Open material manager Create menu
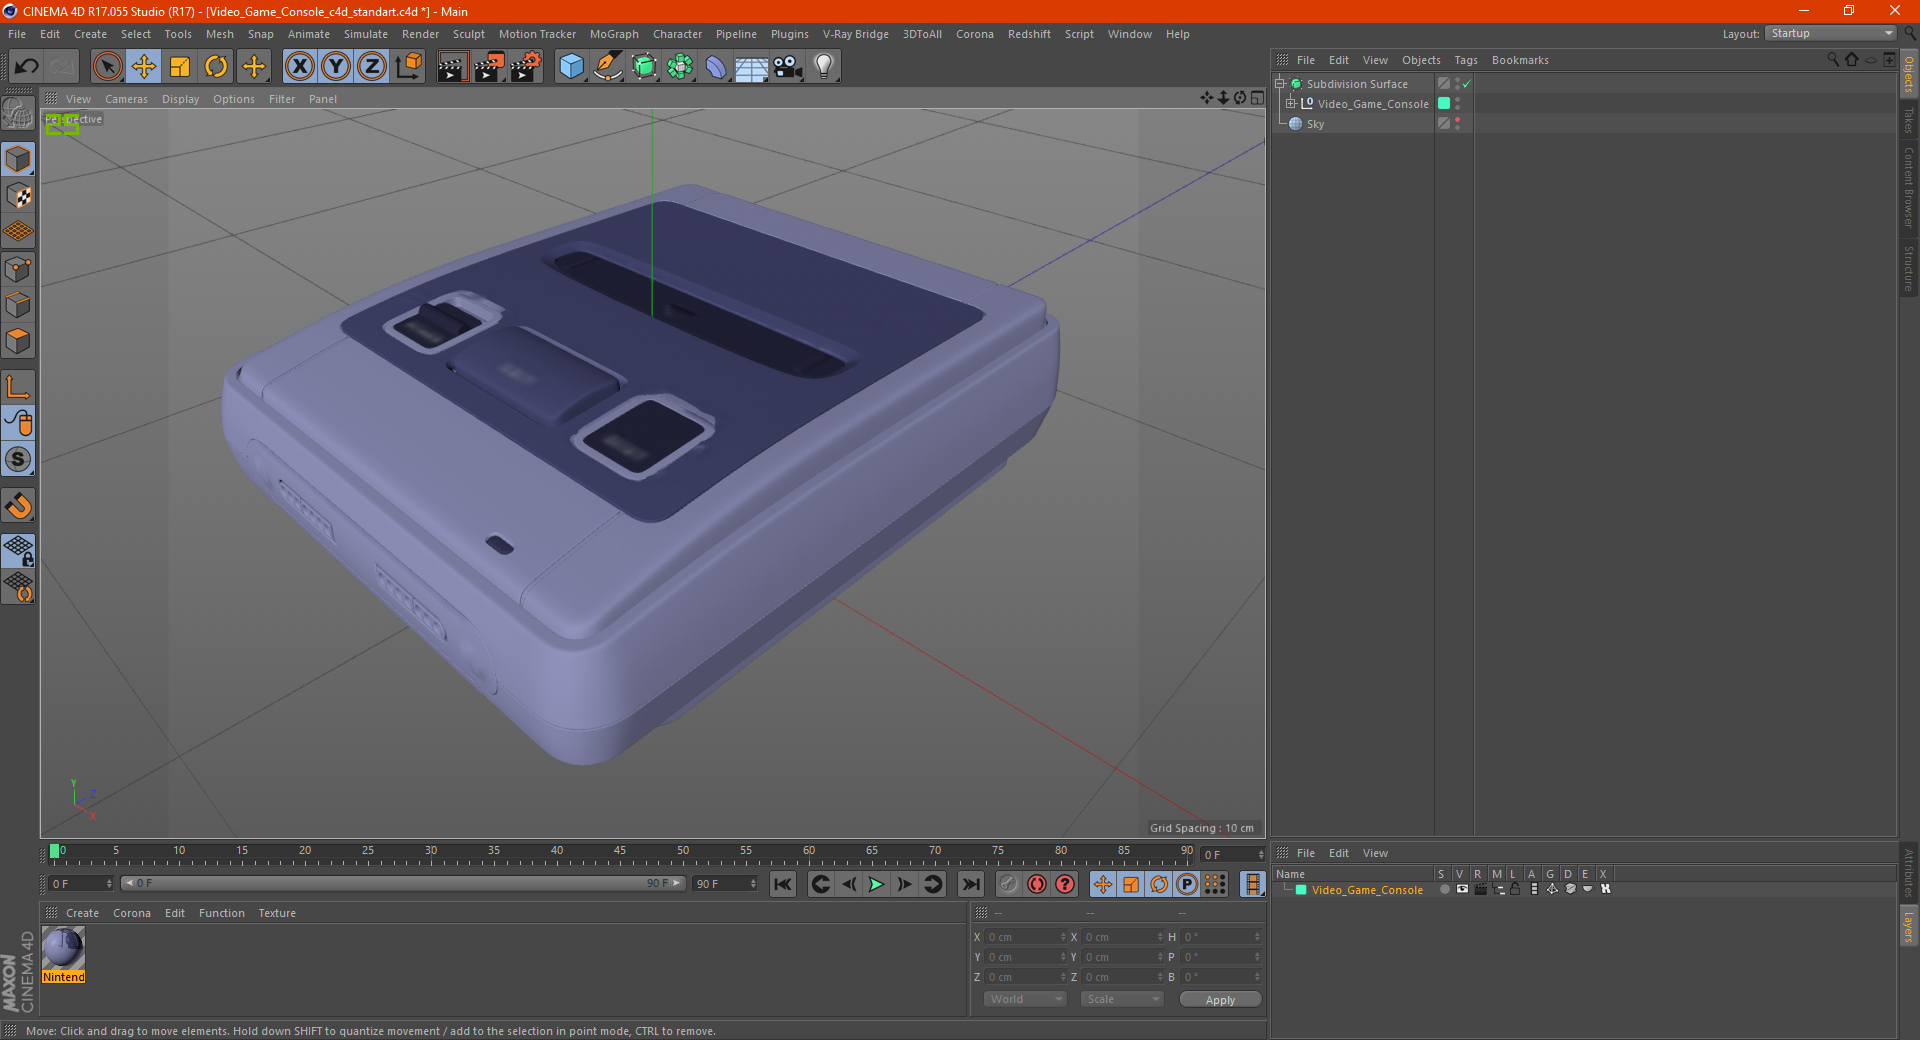The image size is (1920, 1040). point(82,913)
